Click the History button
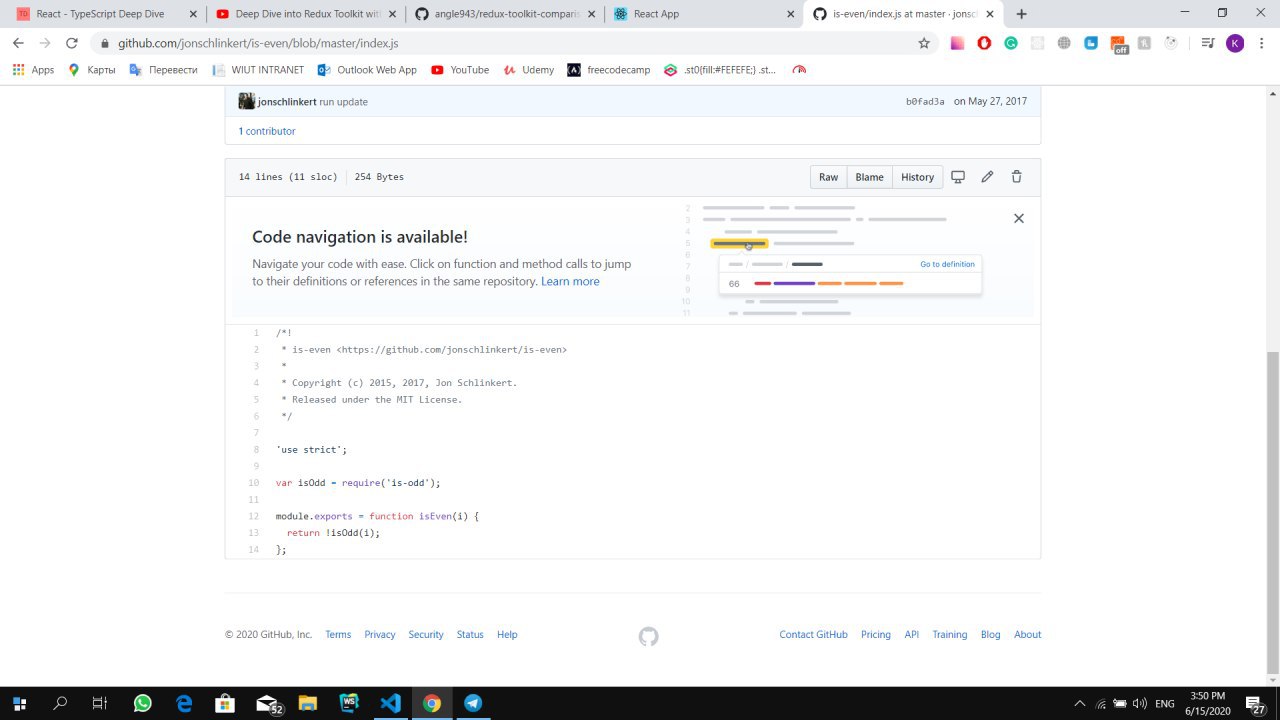The image size is (1280, 720). (917, 177)
